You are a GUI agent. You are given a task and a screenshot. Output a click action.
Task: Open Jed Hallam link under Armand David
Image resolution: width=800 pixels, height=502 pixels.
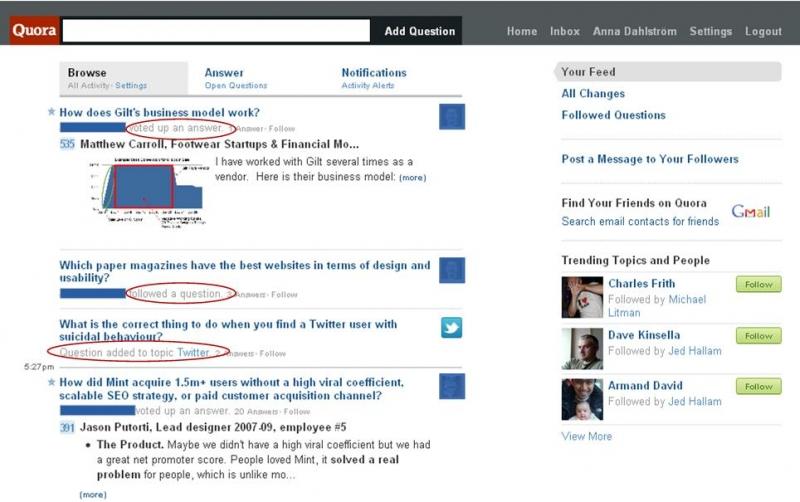(695, 401)
